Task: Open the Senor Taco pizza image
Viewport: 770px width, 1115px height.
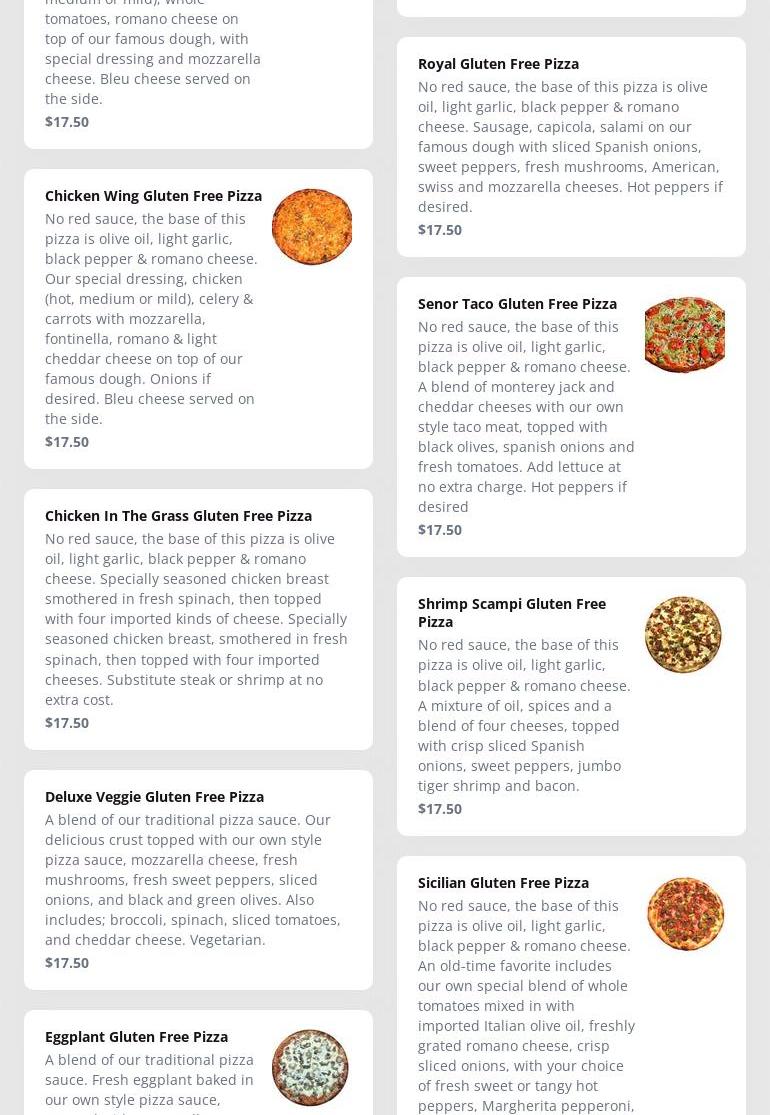Action: (x=685, y=335)
